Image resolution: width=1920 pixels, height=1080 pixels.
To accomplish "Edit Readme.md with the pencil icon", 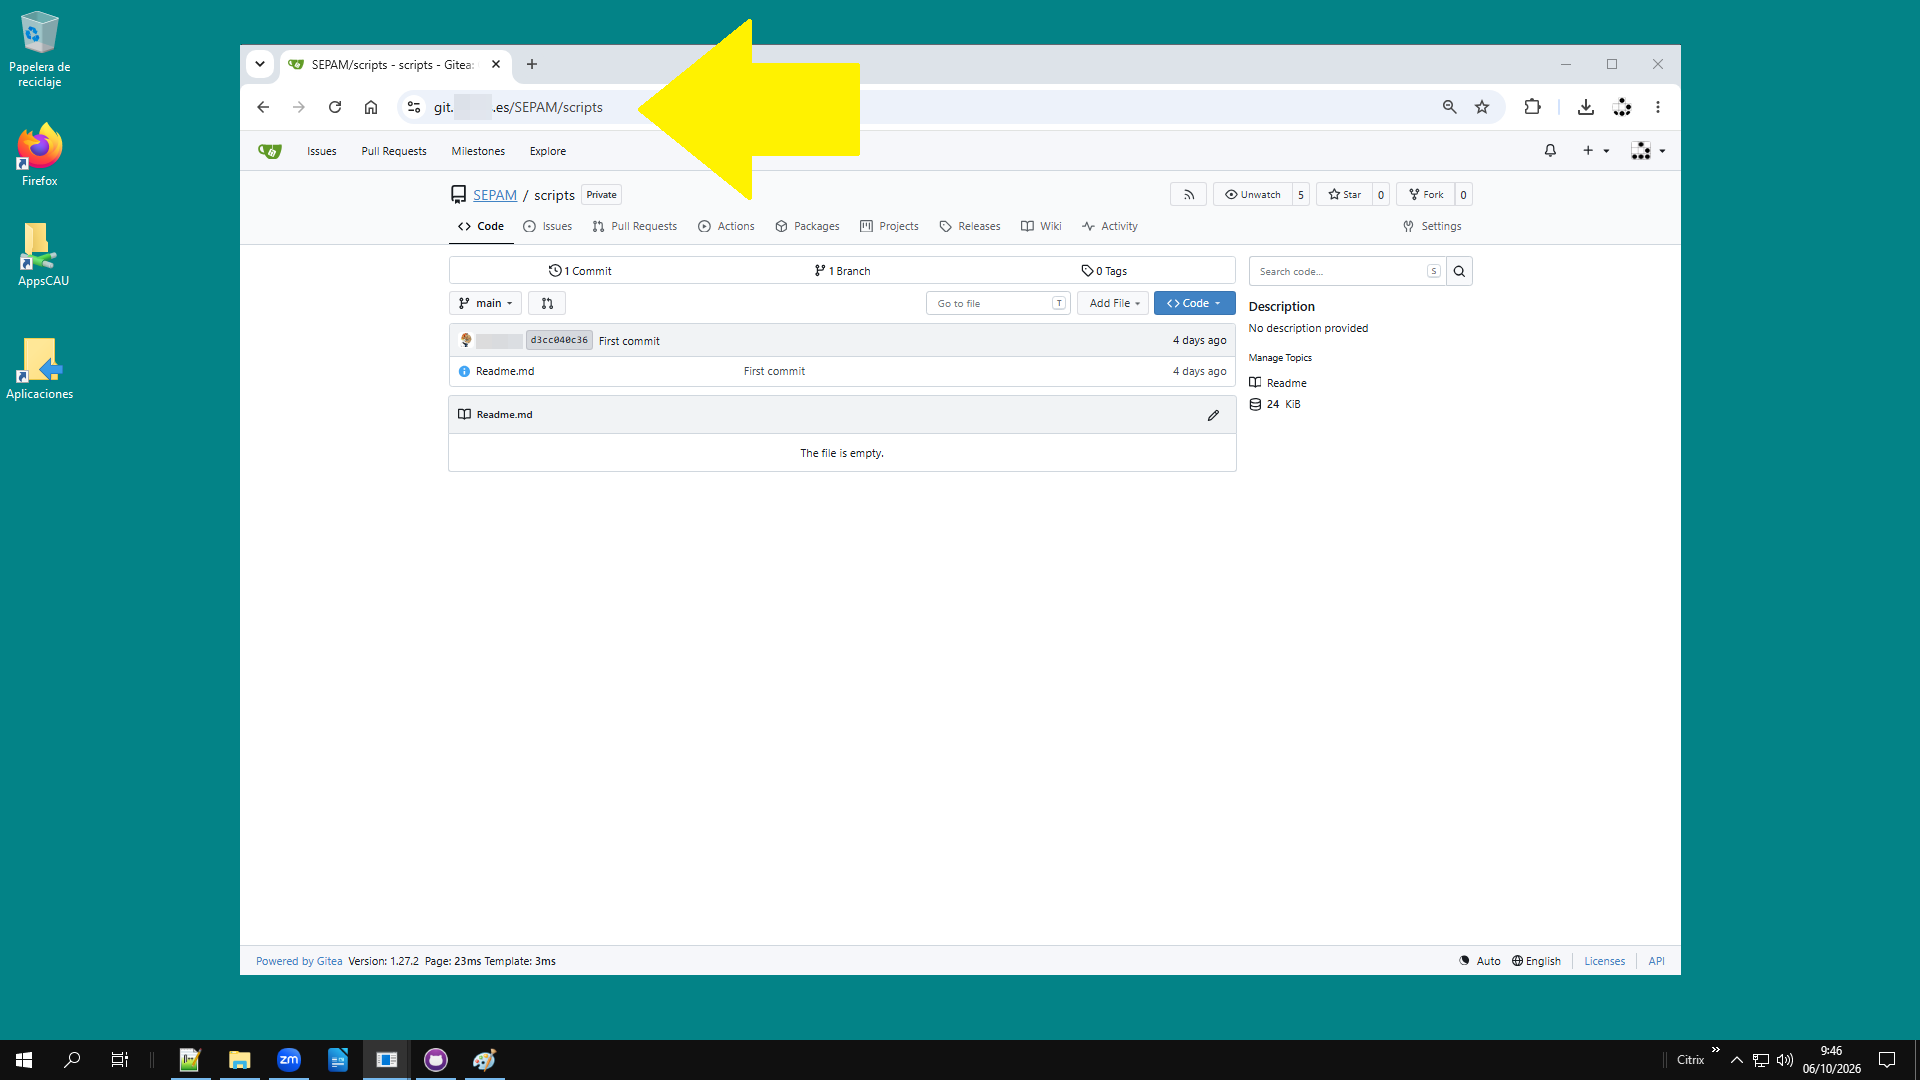I will (x=1213, y=415).
